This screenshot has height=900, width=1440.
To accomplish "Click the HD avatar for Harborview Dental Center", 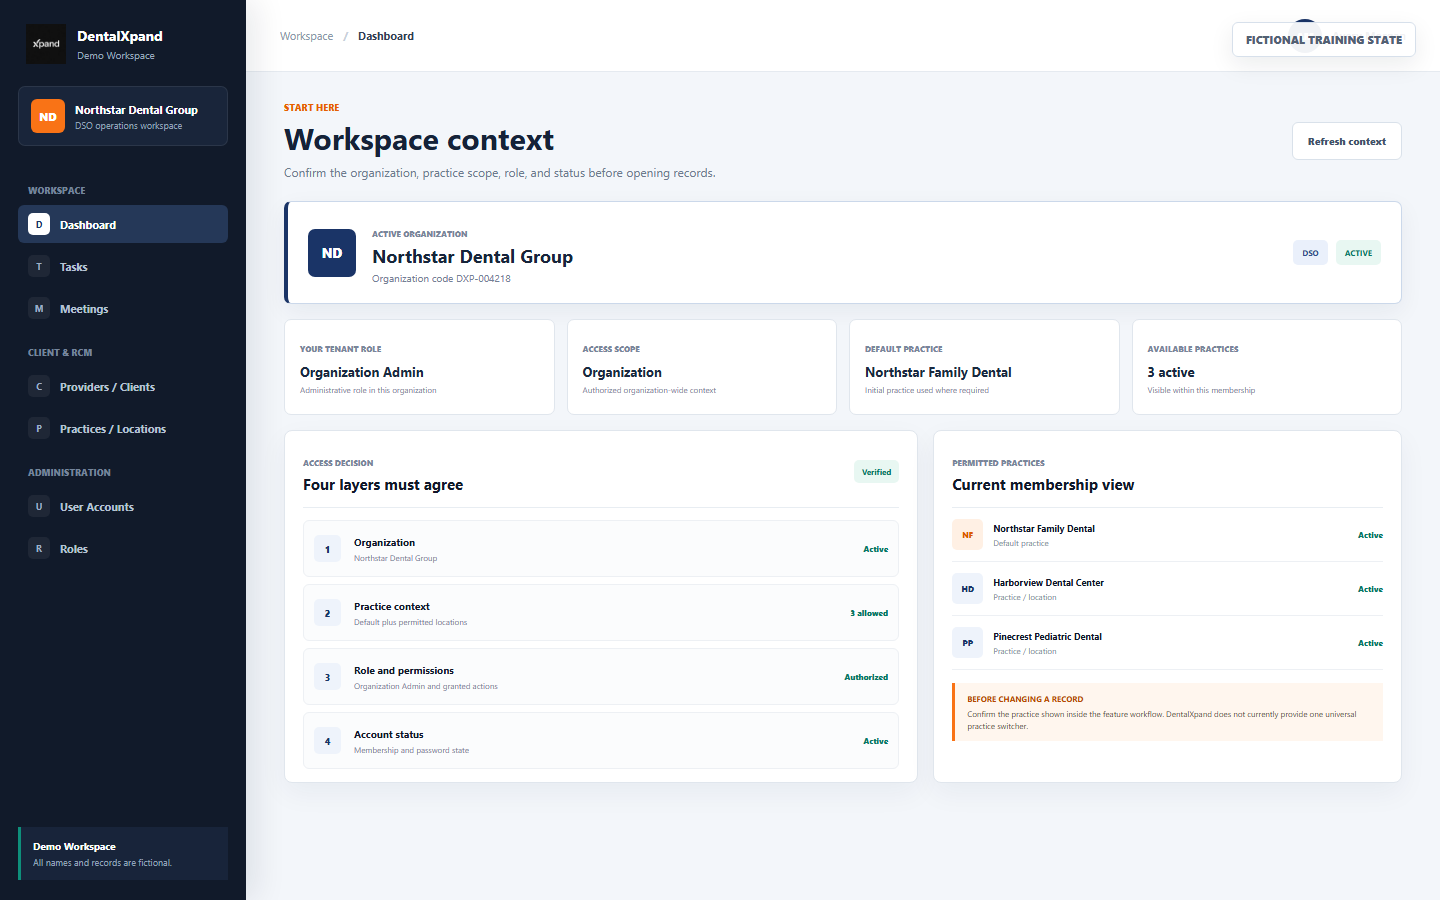I will [967, 589].
